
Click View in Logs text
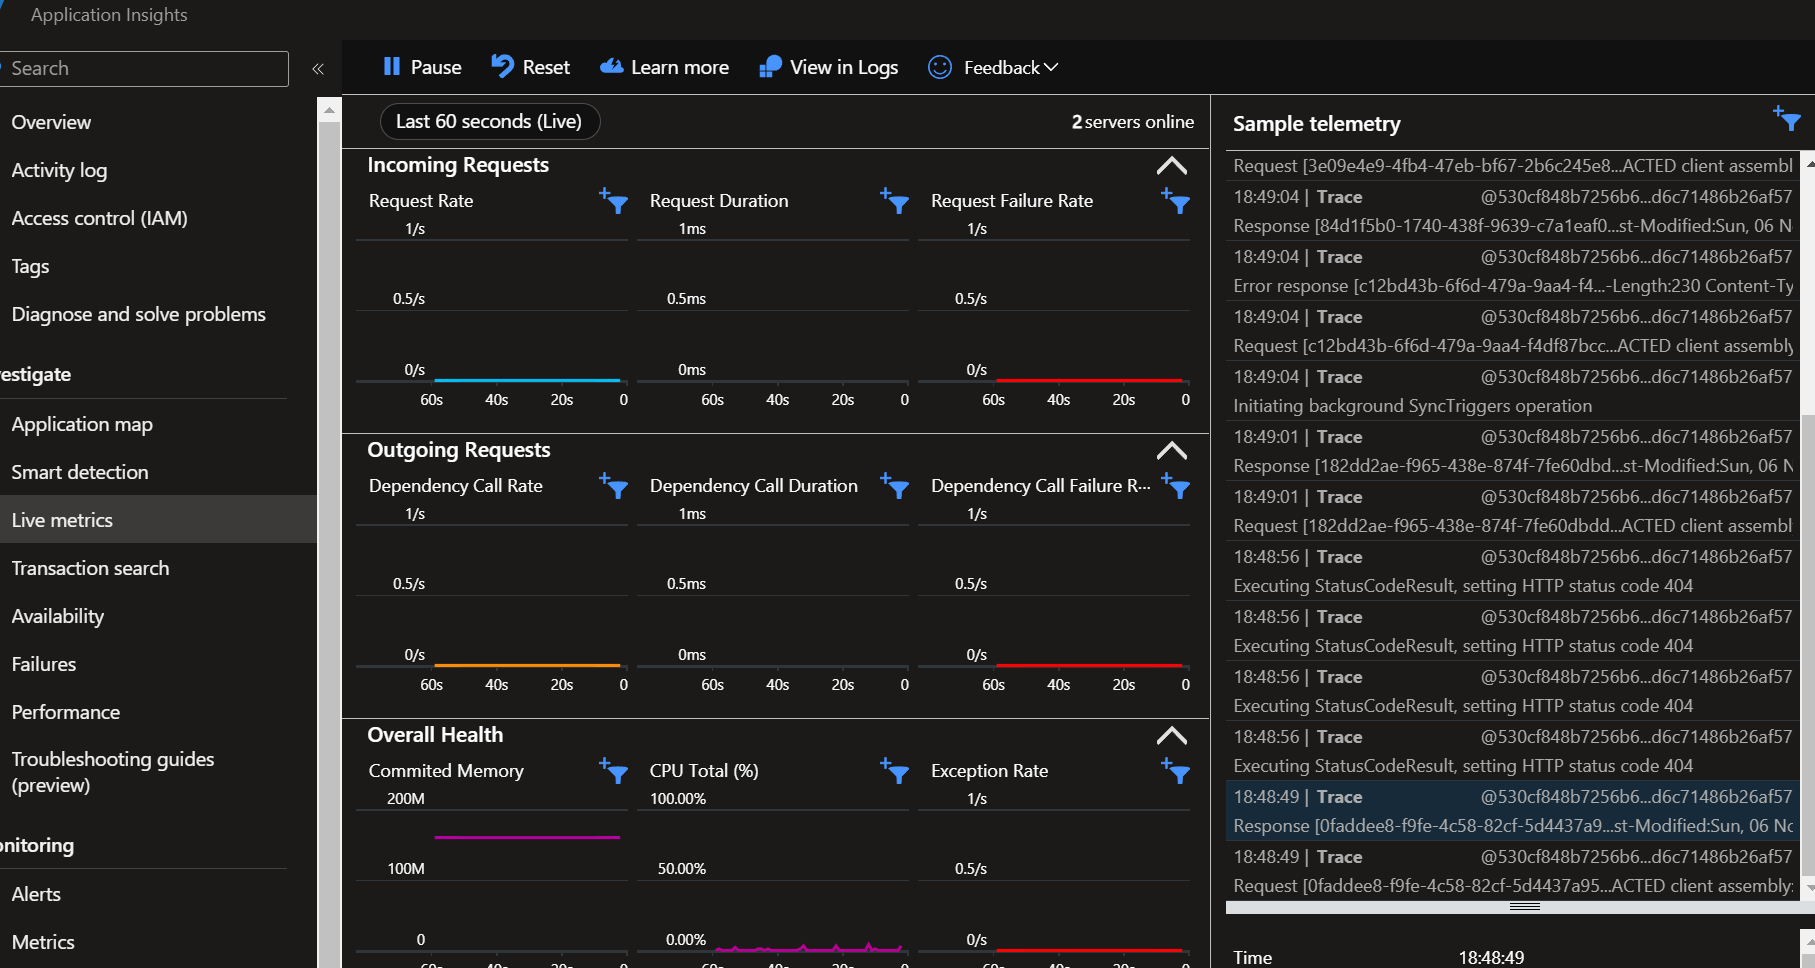844,67
